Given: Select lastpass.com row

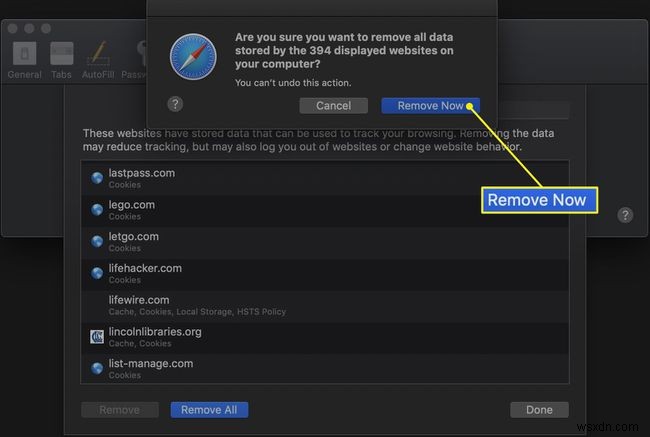Looking at the screenshot, I should tap(325, 178).
